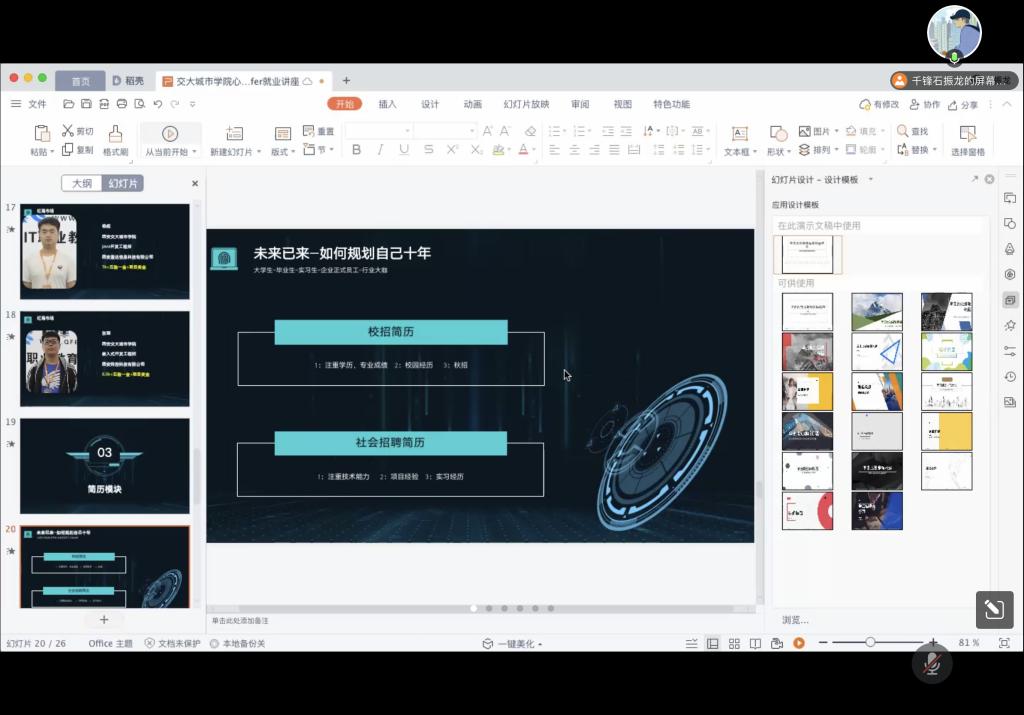The width and height of the screenshot is (1024, 715).
Task: Switch to the Insert (插入) ribbon tab
Action: coord(387,104)
